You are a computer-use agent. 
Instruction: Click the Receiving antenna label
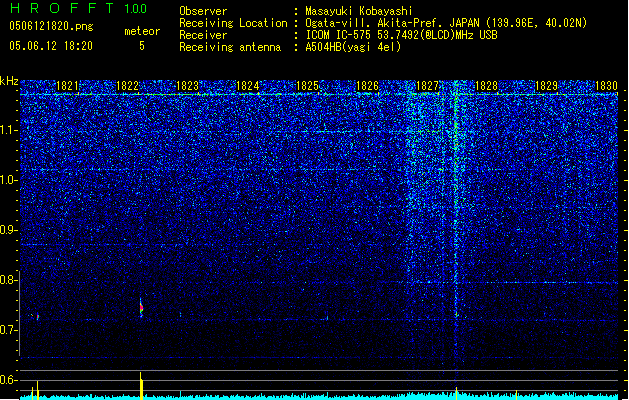(x=230, y=47)
